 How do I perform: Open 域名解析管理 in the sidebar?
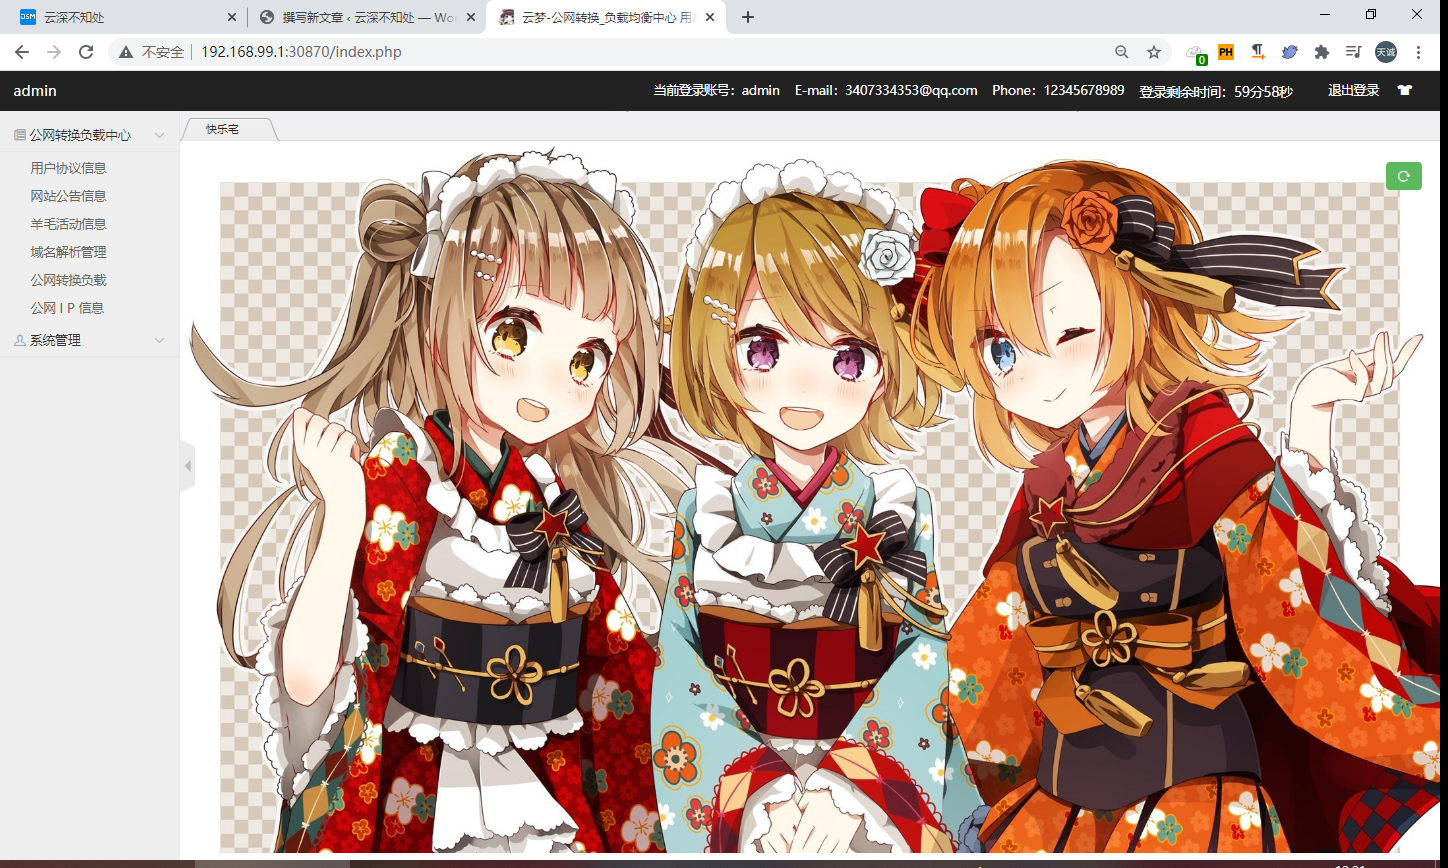68,252
